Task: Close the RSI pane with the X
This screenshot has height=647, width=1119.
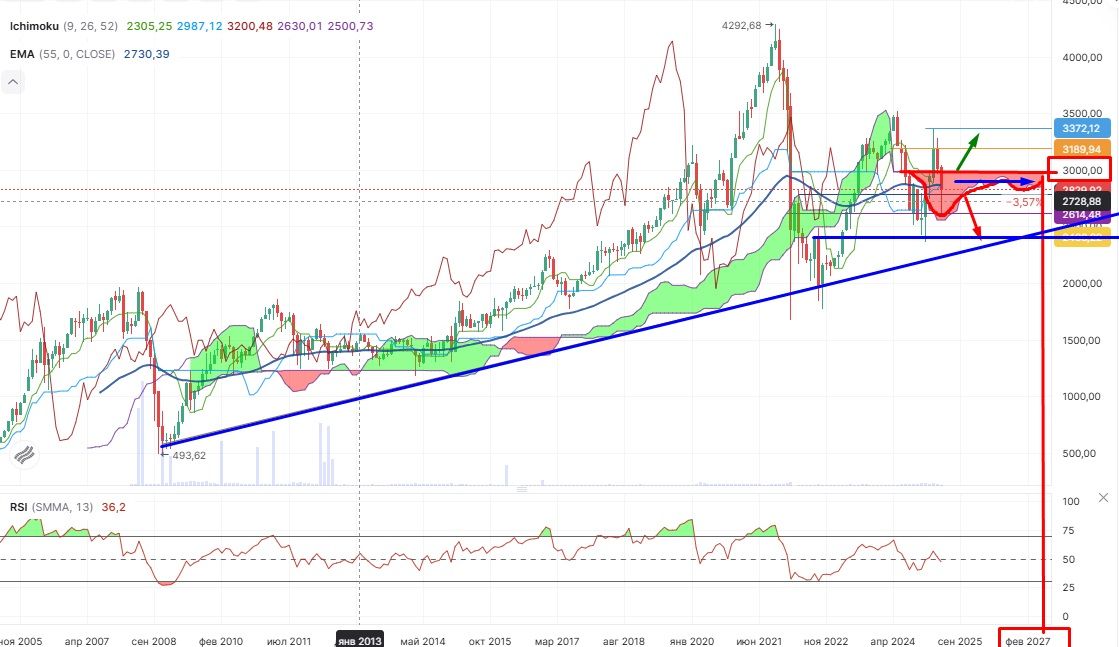Action: click(x=1103, y=497)
